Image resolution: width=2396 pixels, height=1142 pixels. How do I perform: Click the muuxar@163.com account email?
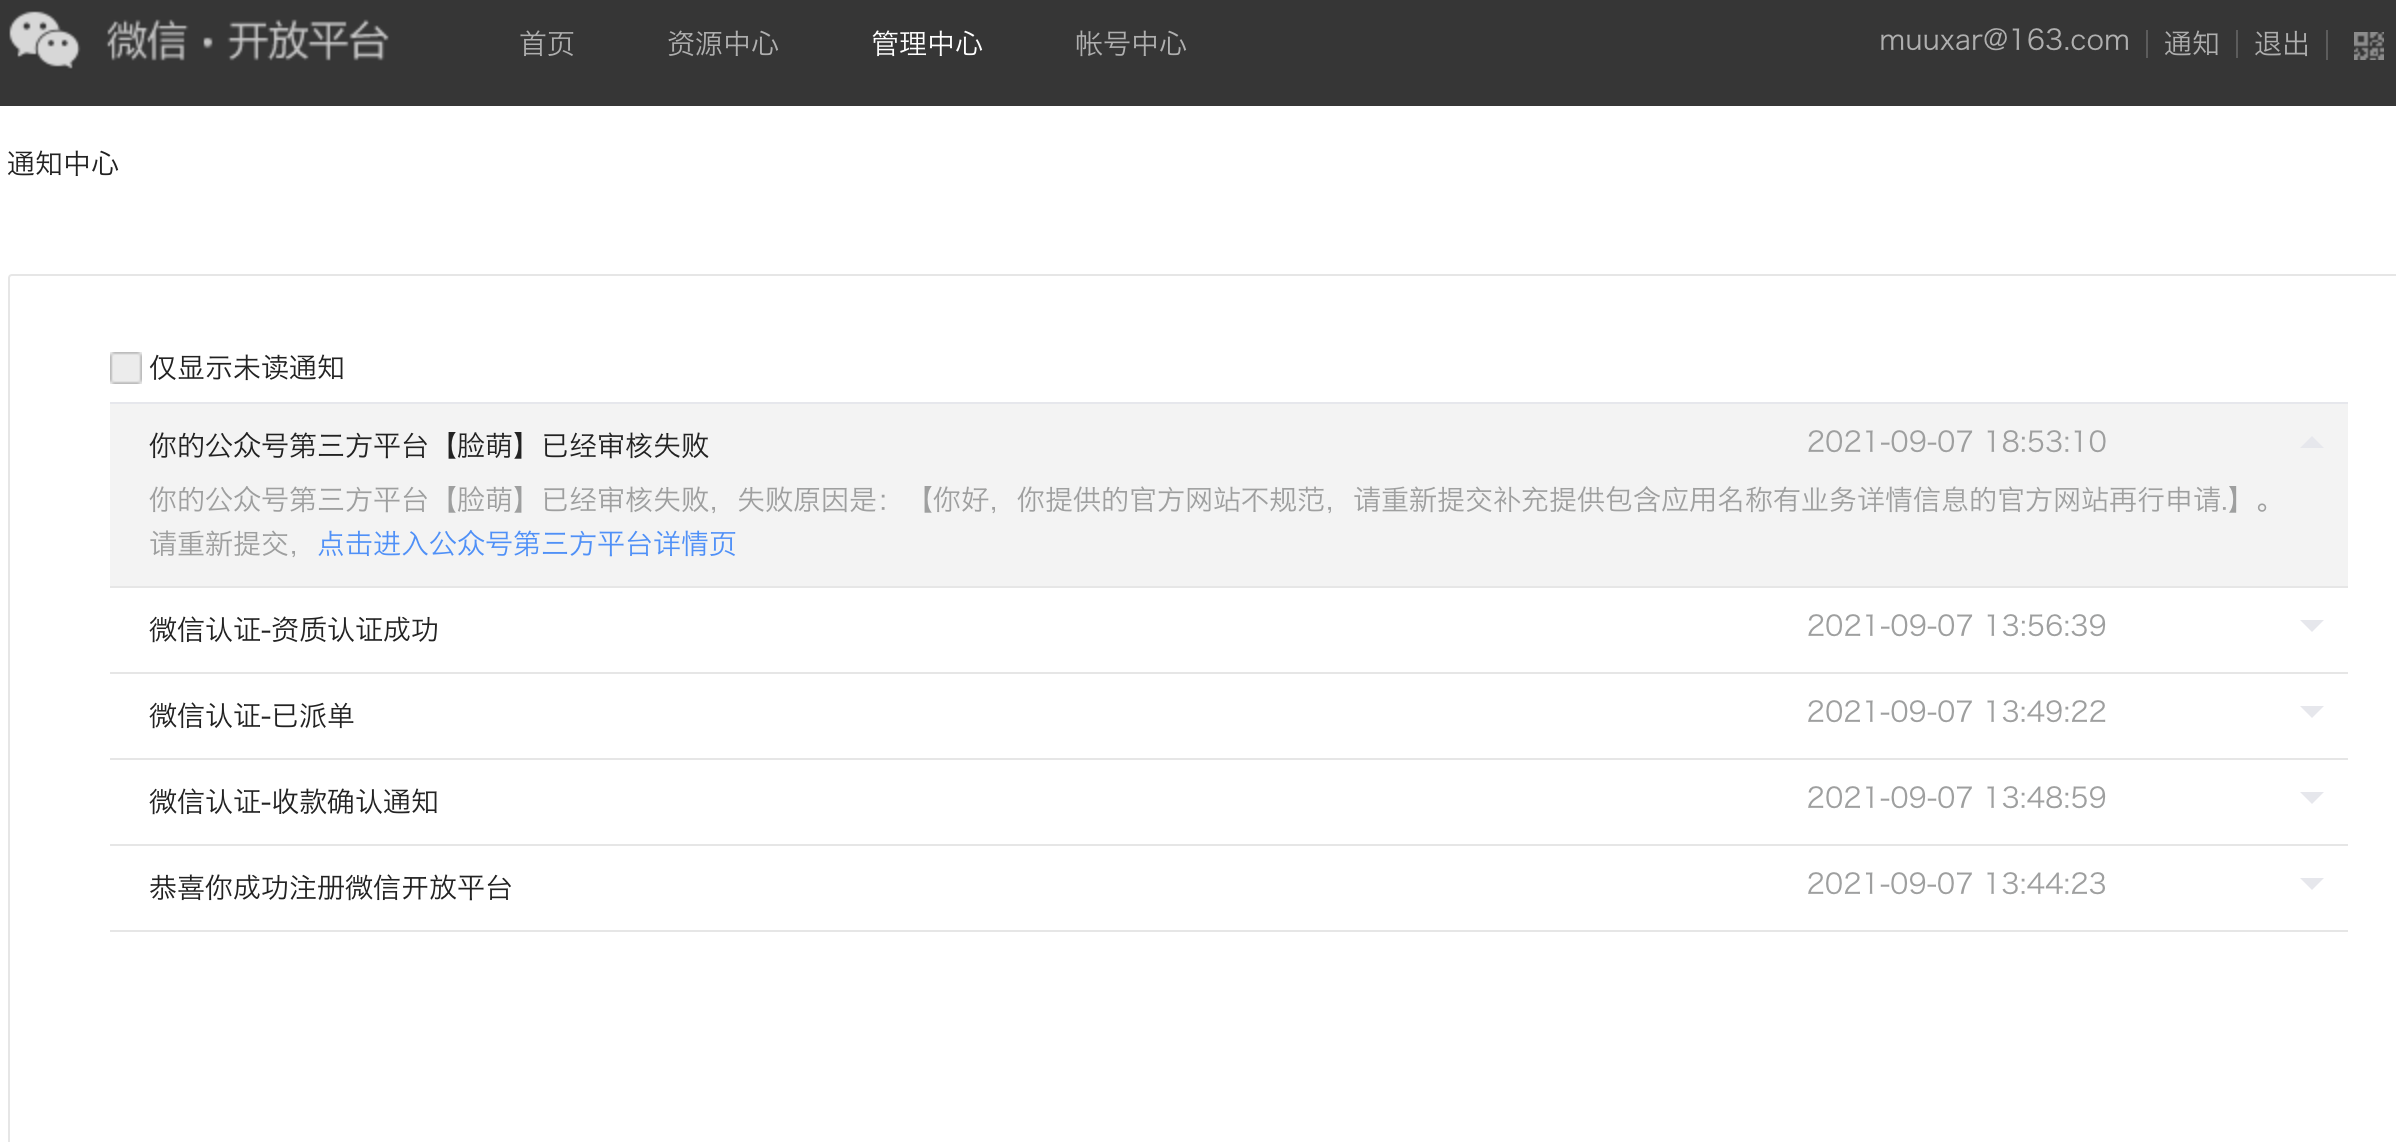point(2003,41)
